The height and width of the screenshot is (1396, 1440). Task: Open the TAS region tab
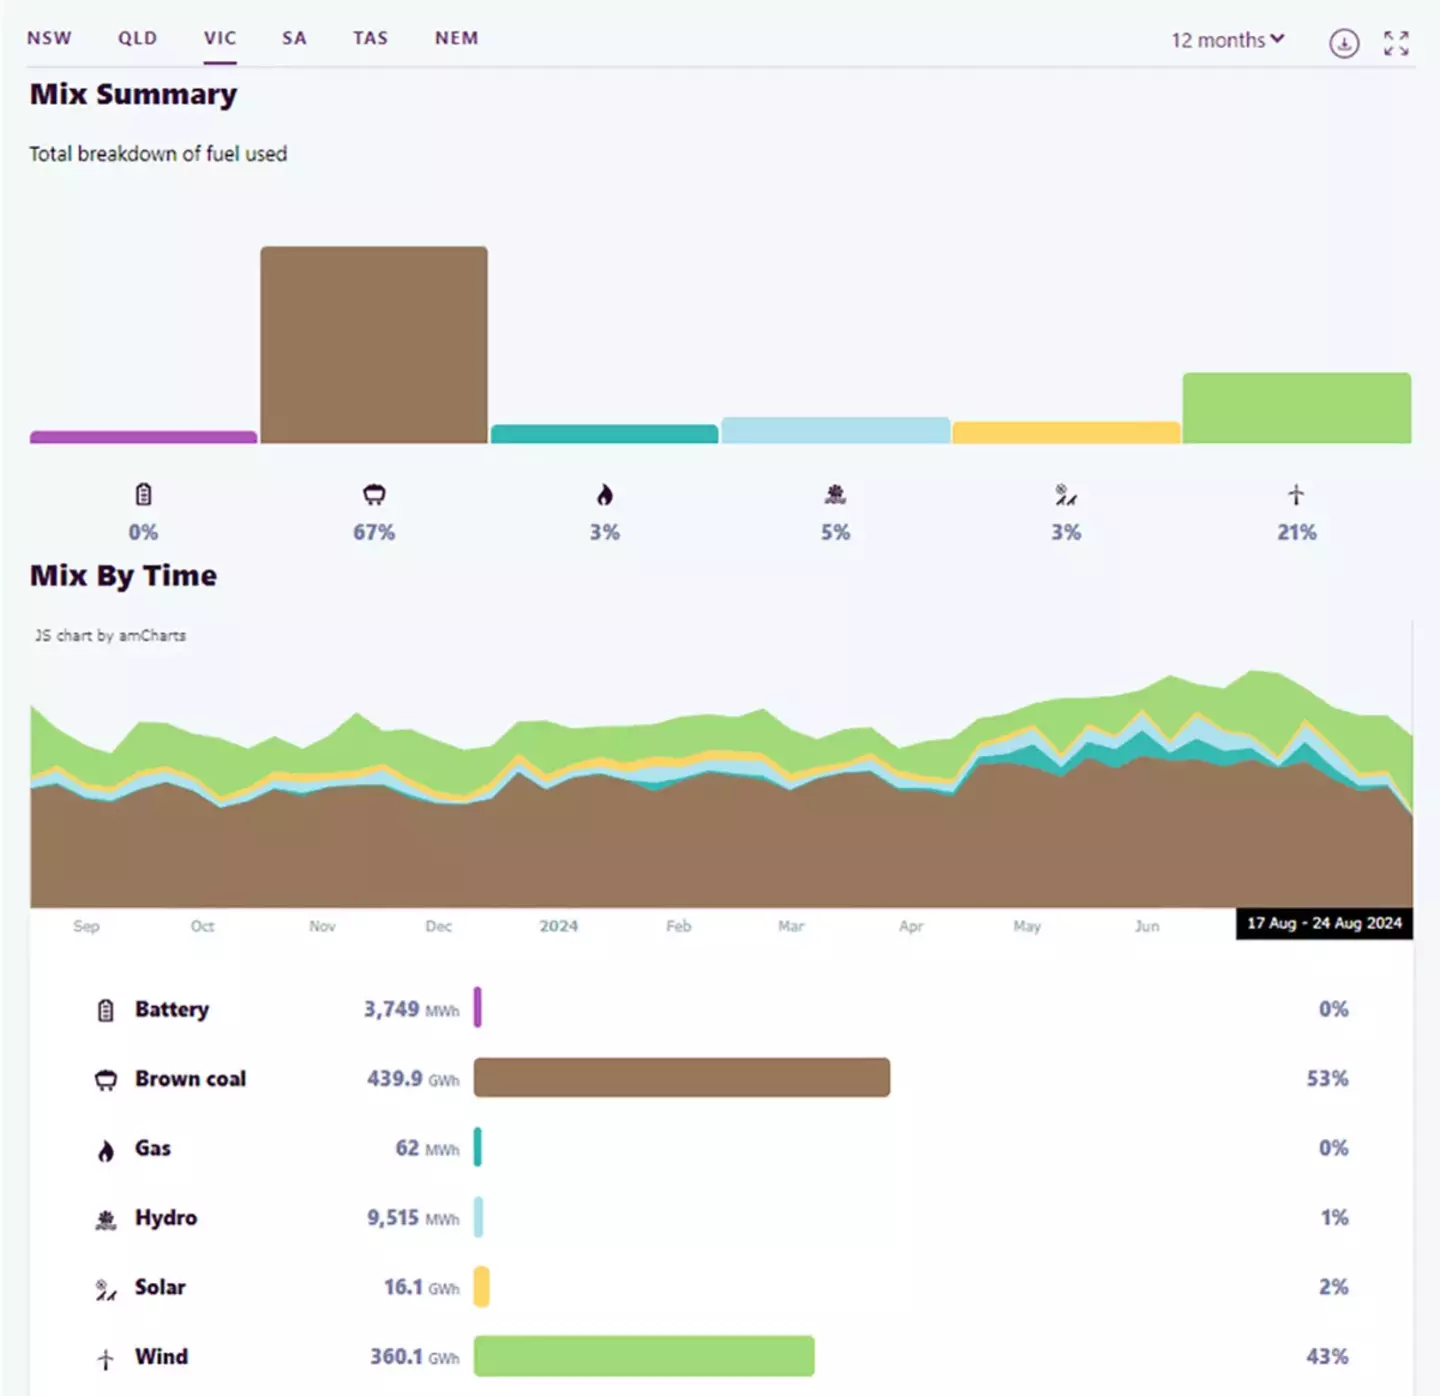pyautogui.click(x=370, y=38)
